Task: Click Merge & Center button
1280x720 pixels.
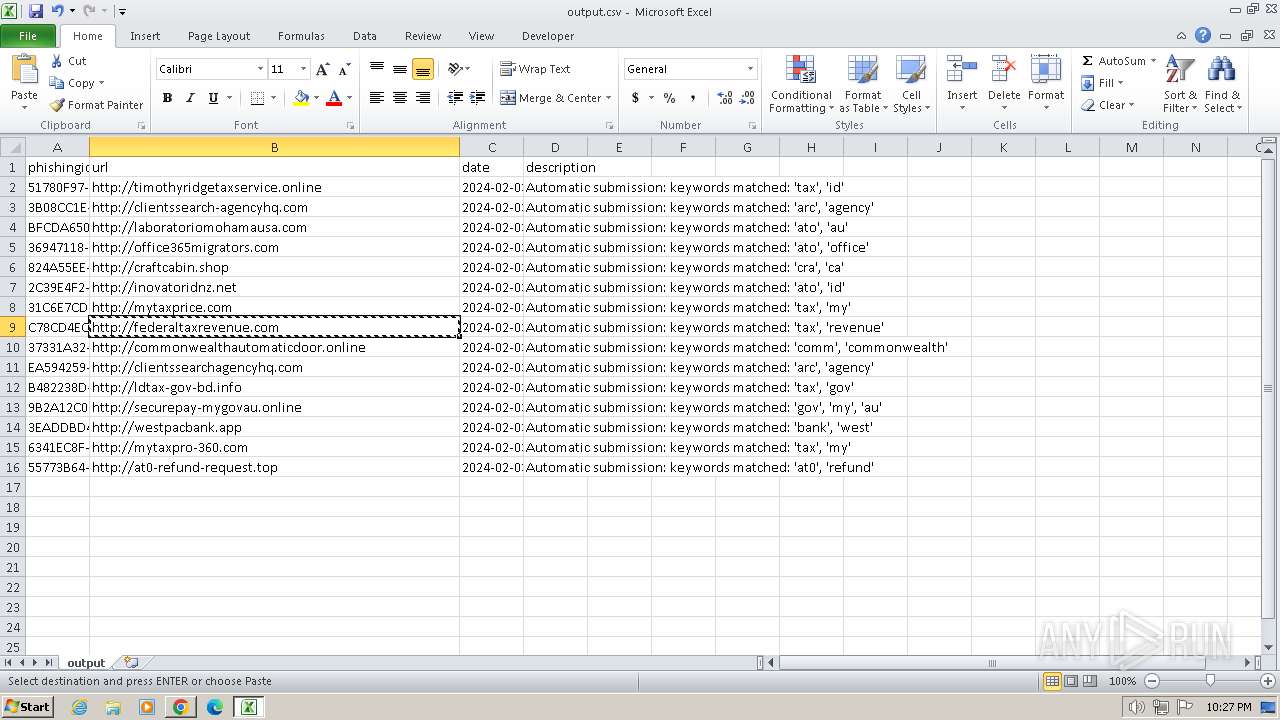Action: point(550,98)
